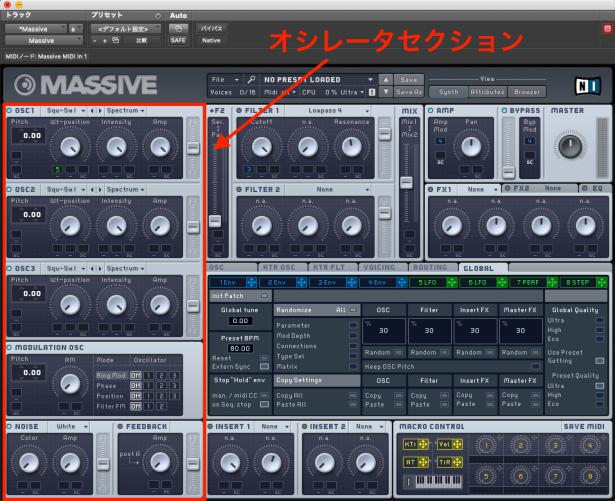Screen dimensions: 615x501
Task: Toggle the OSC1 power button
Action: 9,109
